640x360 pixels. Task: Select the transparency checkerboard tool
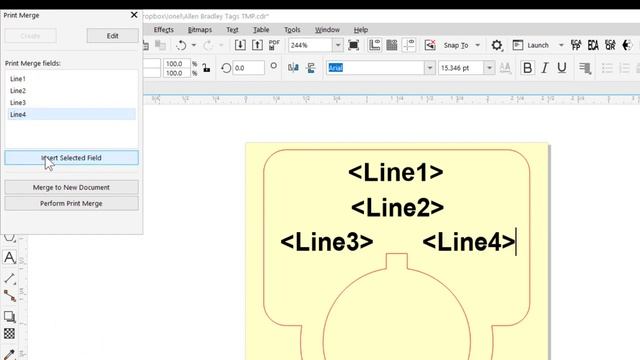tap(9, 333)
